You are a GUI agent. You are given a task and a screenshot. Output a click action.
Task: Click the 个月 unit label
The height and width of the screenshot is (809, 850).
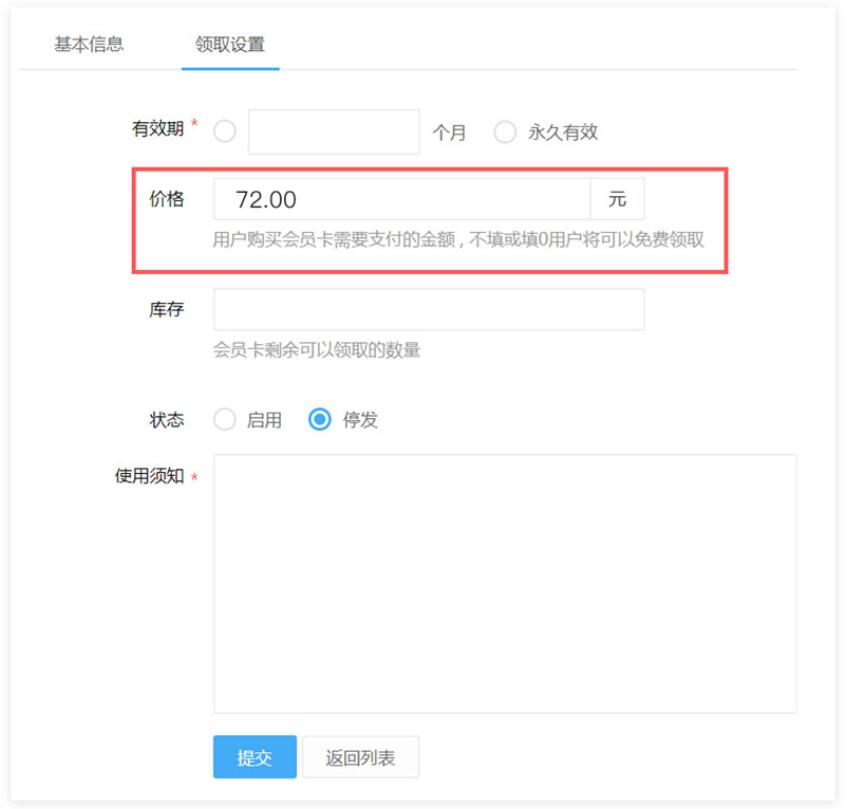tap(449, 132)
